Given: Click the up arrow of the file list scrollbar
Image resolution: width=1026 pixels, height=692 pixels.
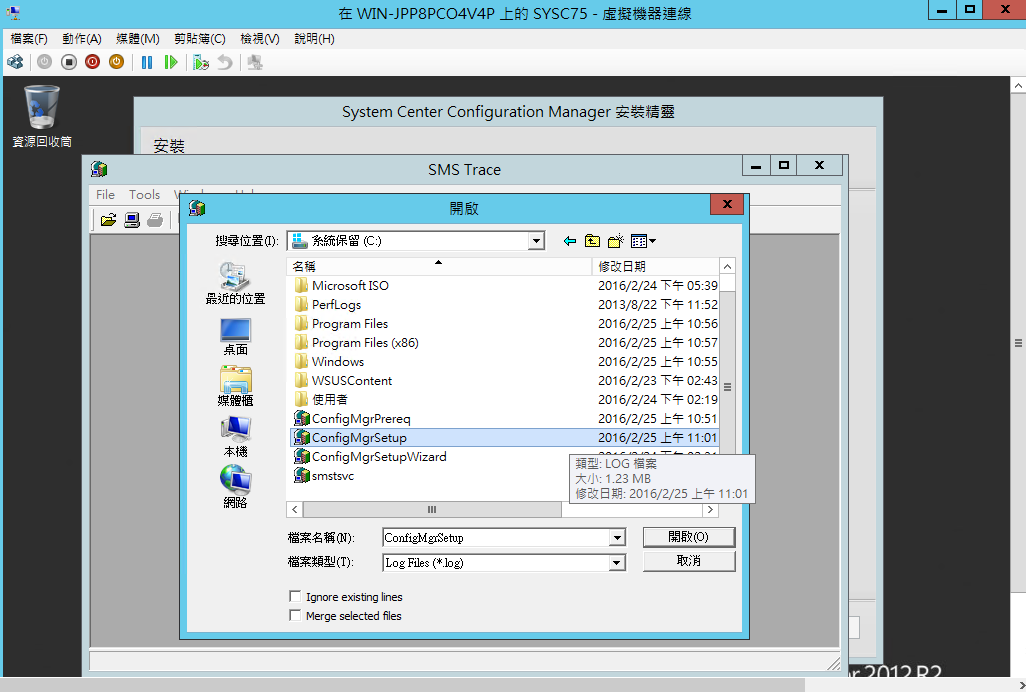Looking at the screenshot, I should point(727,266).
